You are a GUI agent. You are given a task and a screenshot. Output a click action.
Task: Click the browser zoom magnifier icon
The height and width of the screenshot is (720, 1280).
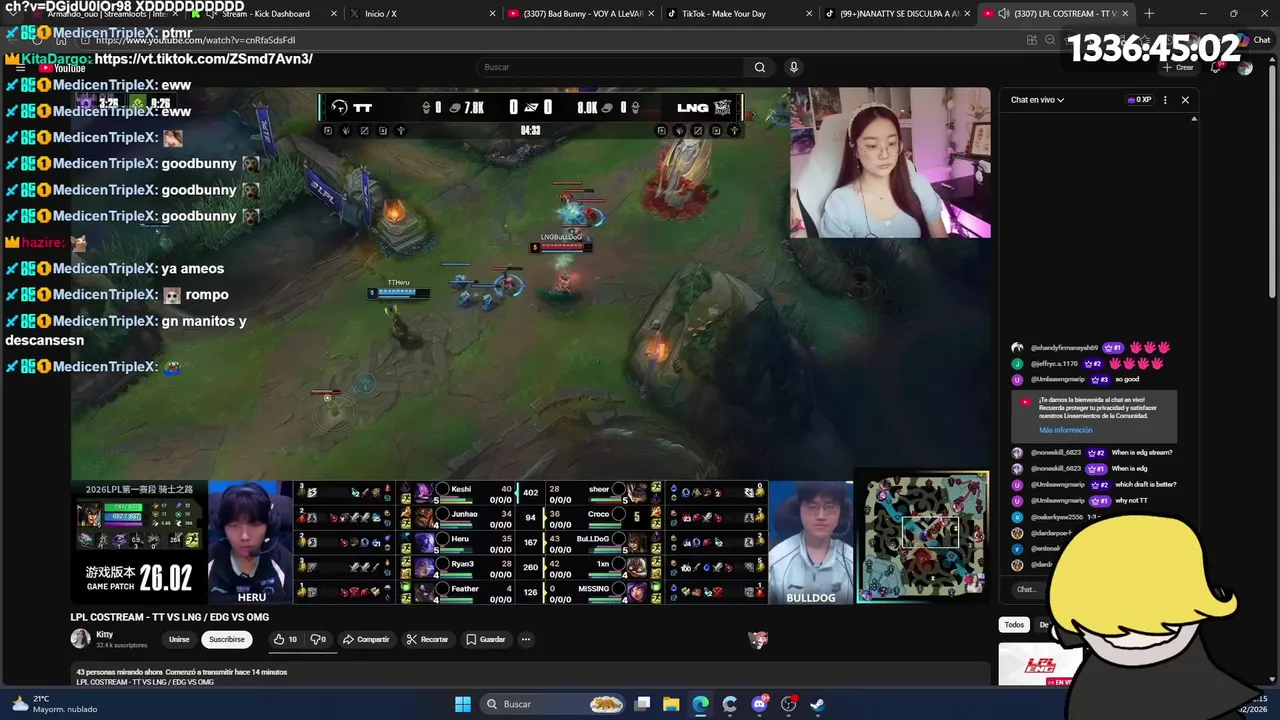tap(1050, 40)
